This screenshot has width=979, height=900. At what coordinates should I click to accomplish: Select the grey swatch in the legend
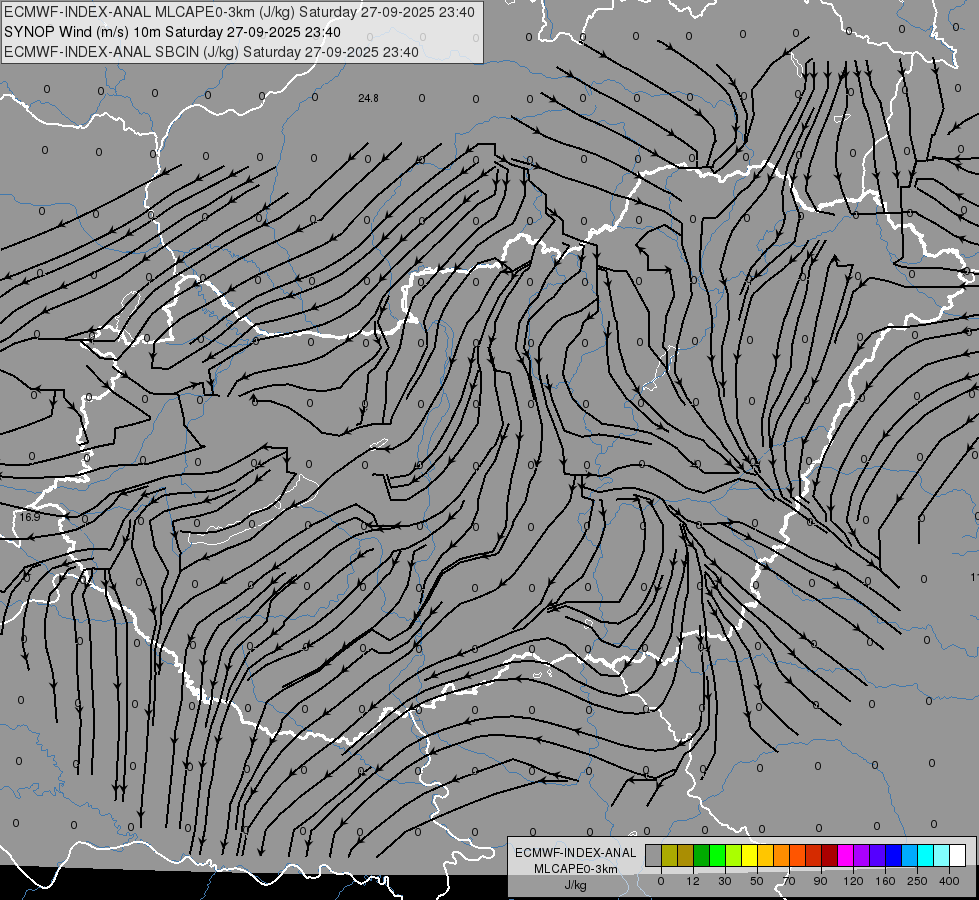654,855
